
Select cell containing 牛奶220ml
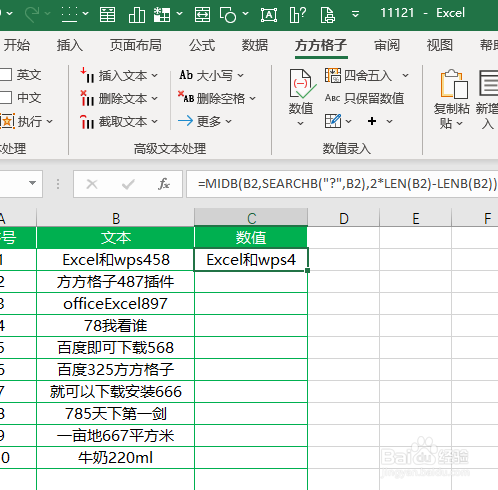click(115, 458)
